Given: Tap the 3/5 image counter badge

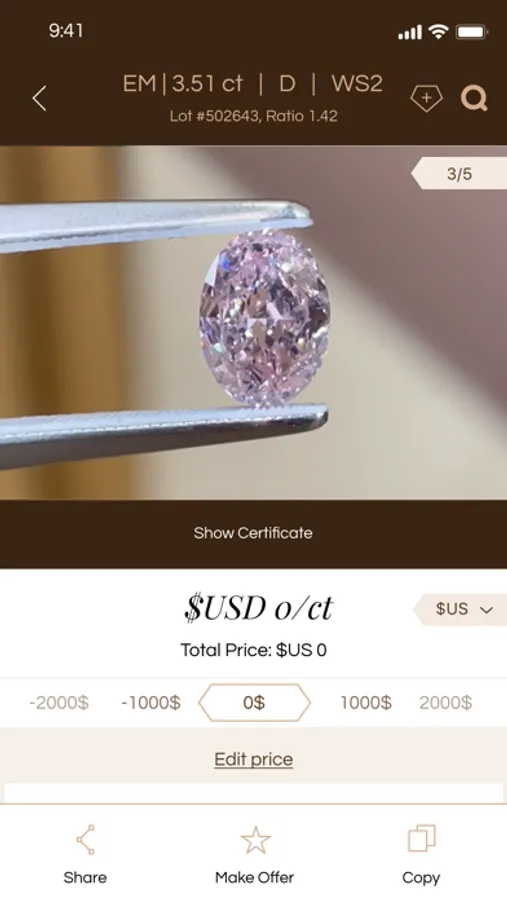Looking at the screenshot, I should pos(459,173).
